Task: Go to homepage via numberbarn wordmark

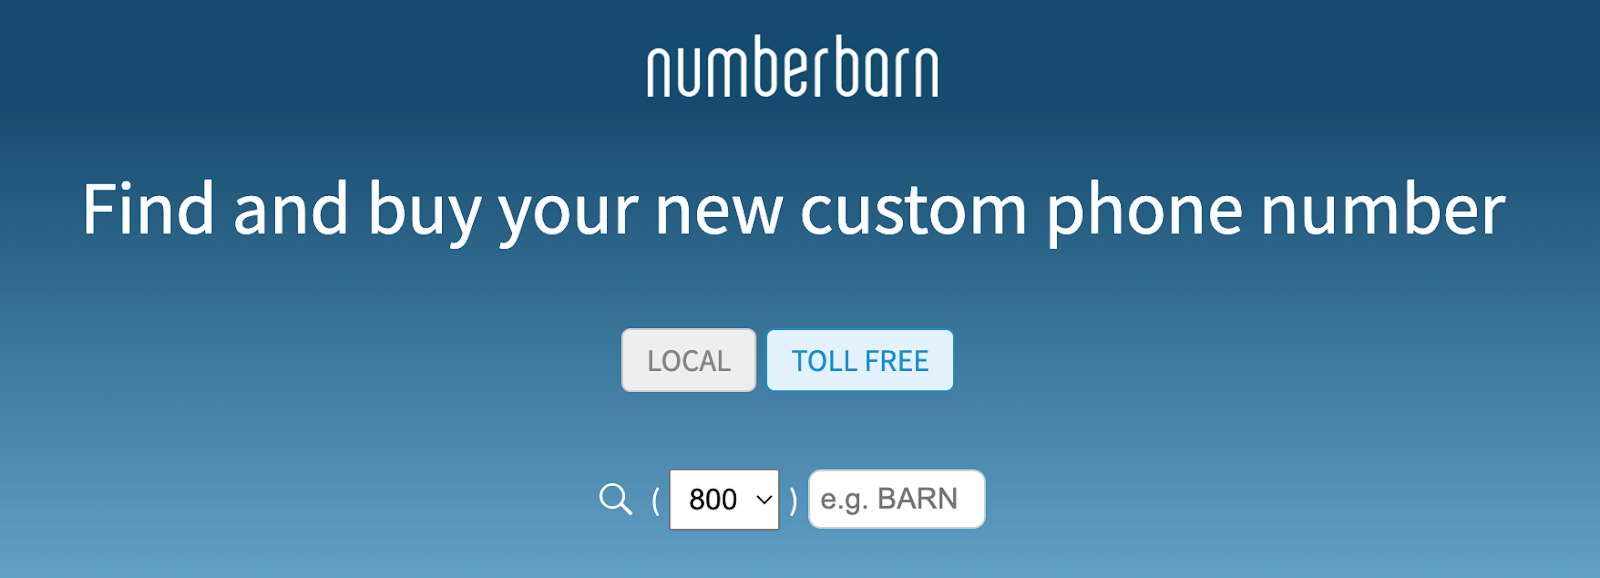Action: [792, 67]
